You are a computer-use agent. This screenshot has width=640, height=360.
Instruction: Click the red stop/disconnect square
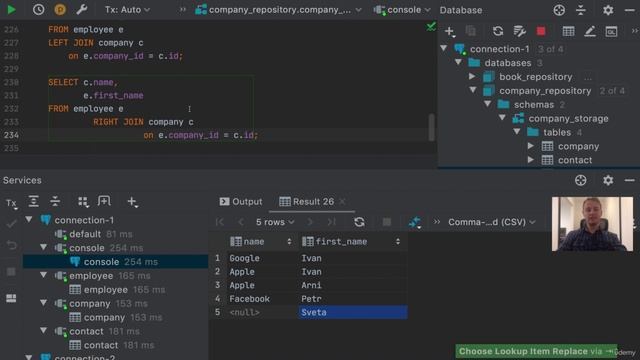(x=541, y=31)
